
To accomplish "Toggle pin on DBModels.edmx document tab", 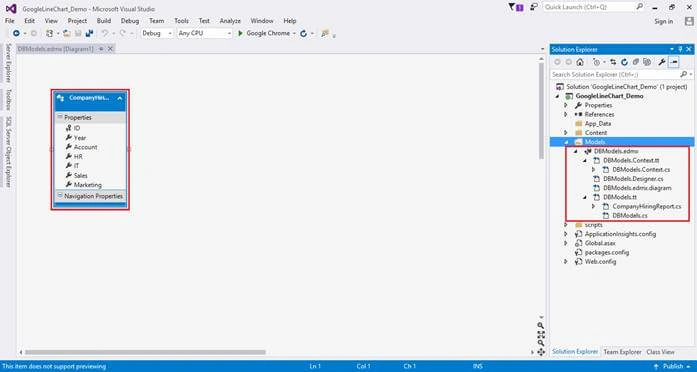I will (x=101, y=49).
